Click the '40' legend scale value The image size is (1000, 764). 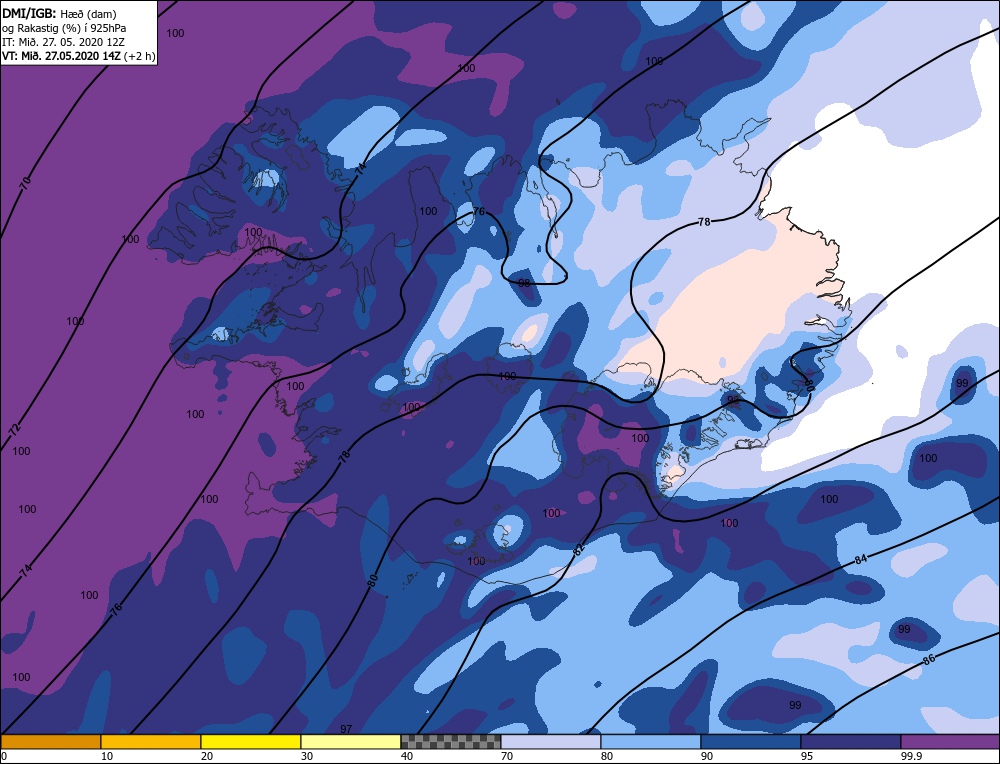[x=407, y=756]
